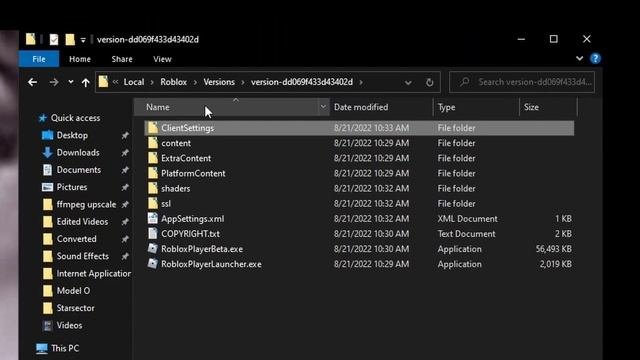Viewport: 640px width, 360px height.
Task: Sort by the Size column header
Action: point(531,107)
